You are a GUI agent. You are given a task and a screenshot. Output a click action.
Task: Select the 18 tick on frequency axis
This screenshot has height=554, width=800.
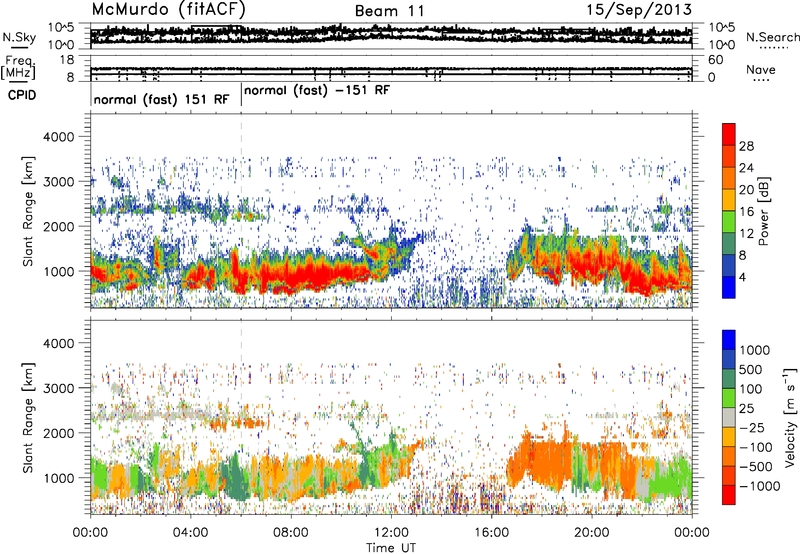pyautogui.click(x=67, y=60)
